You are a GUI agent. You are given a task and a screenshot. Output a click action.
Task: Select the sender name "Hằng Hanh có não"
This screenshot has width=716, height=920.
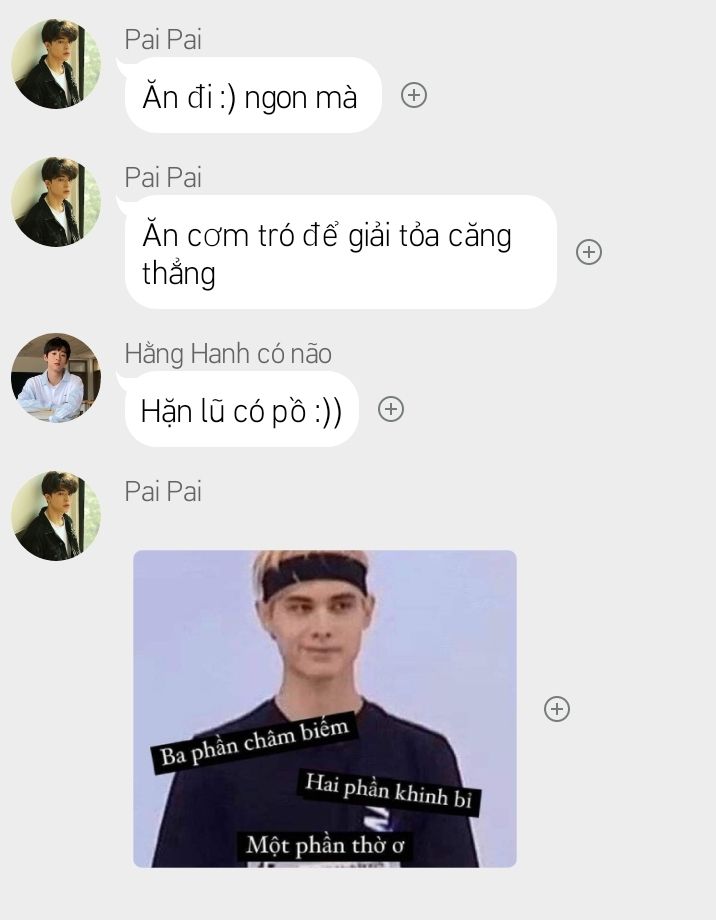coord(228,354)
